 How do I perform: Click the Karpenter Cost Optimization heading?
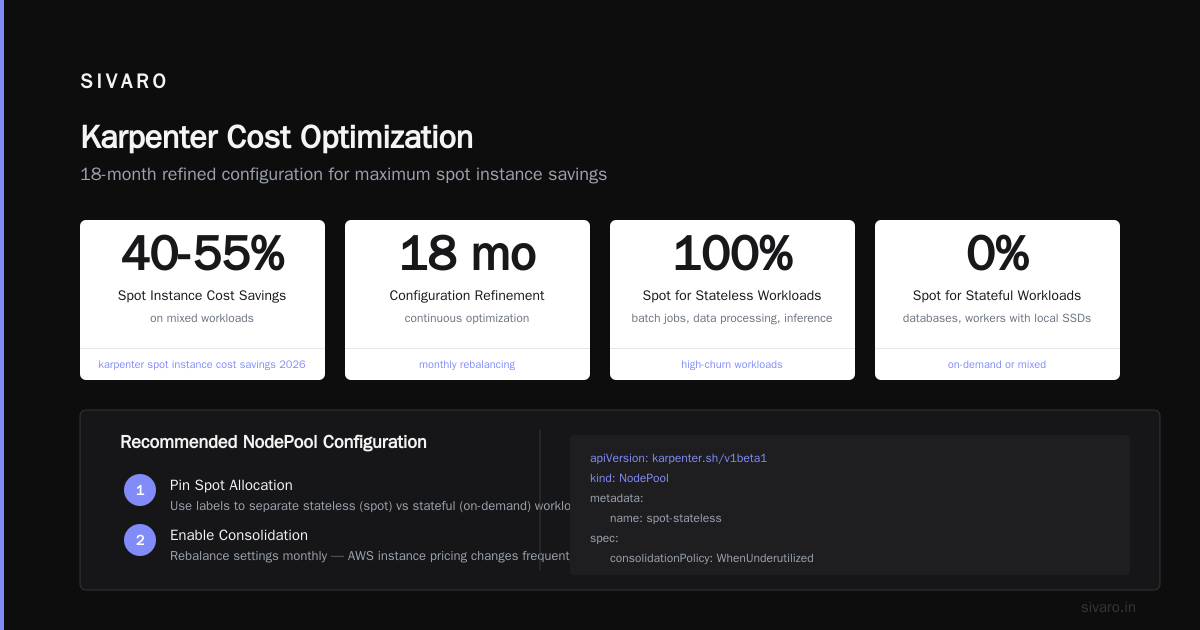pos(276,137)
